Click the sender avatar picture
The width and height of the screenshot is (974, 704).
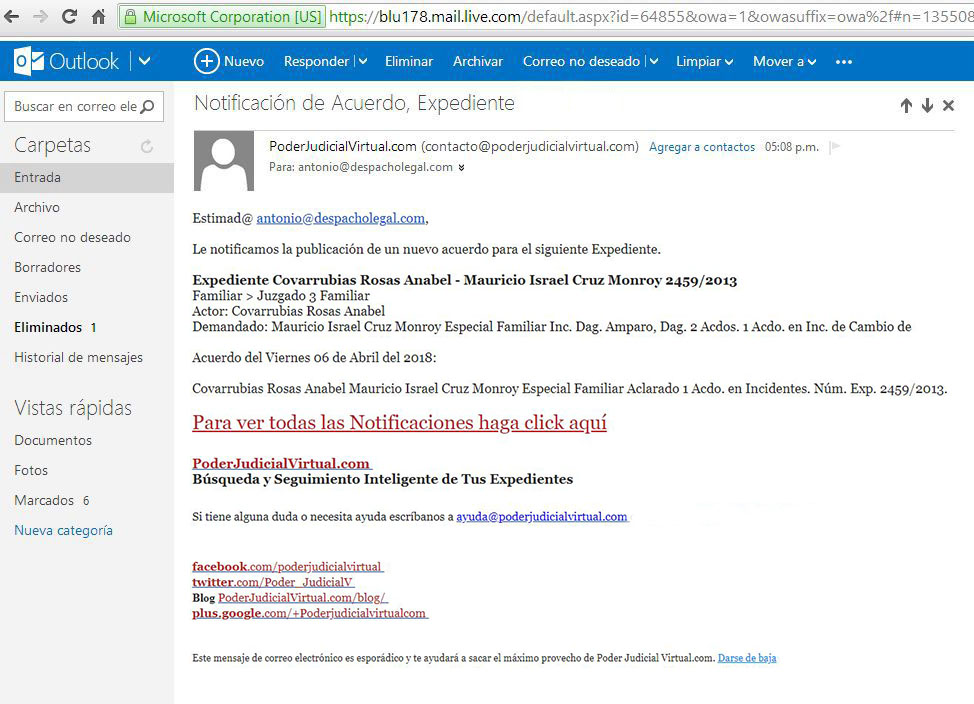(224, 160)
